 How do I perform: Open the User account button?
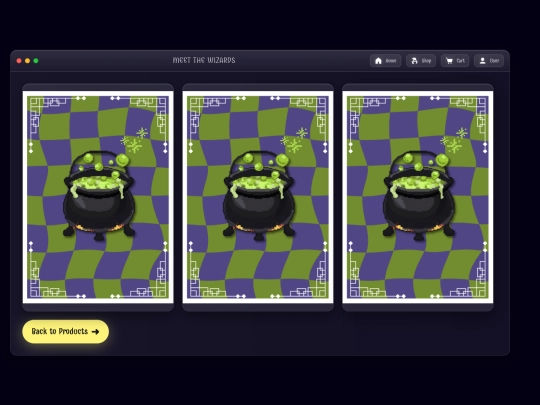point(489,61)
